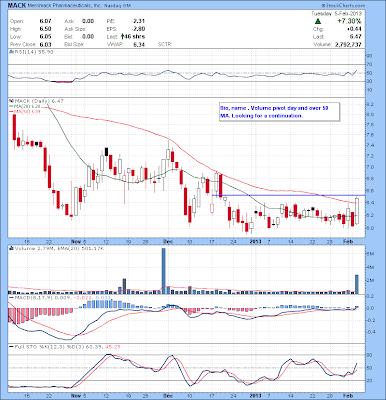
Task: Click the Volume 2,792,737 value
Action: coord(348,44)
